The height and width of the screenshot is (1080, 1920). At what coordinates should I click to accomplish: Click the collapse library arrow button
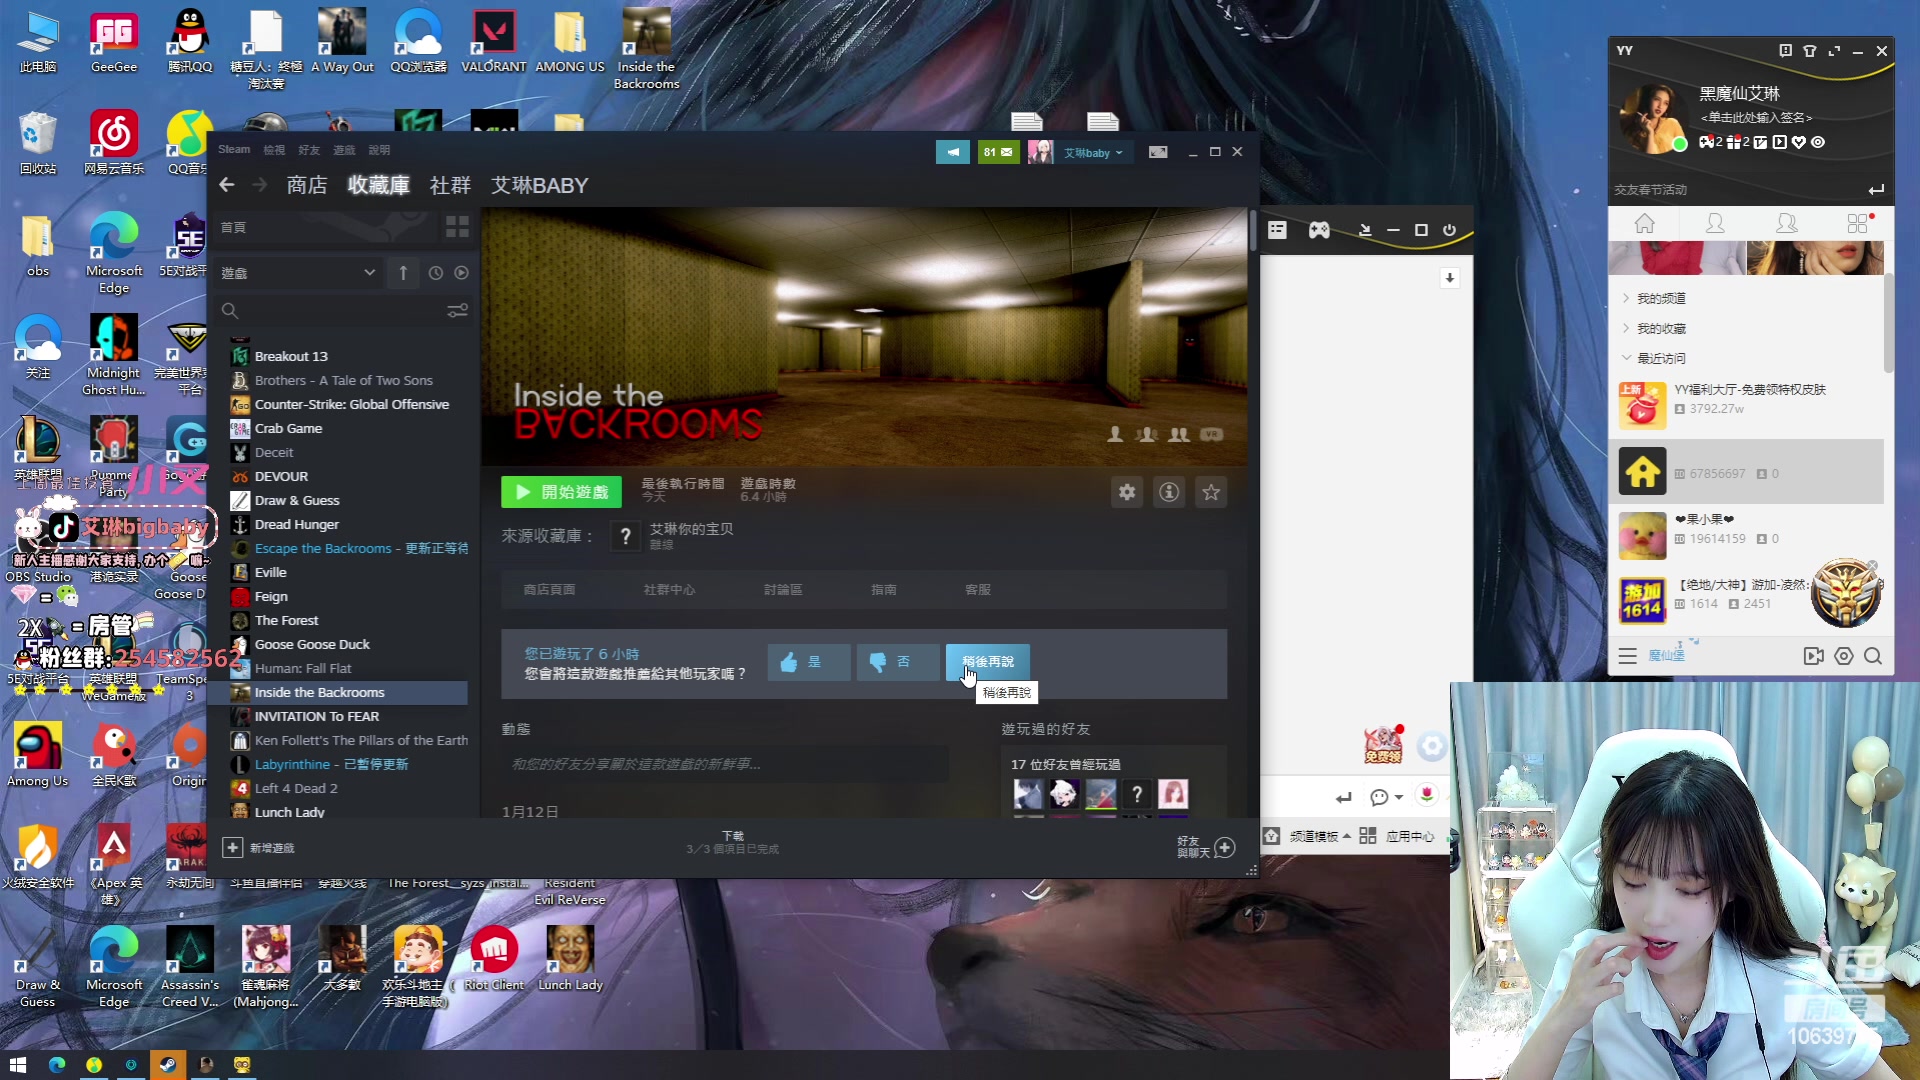[403, 273]
